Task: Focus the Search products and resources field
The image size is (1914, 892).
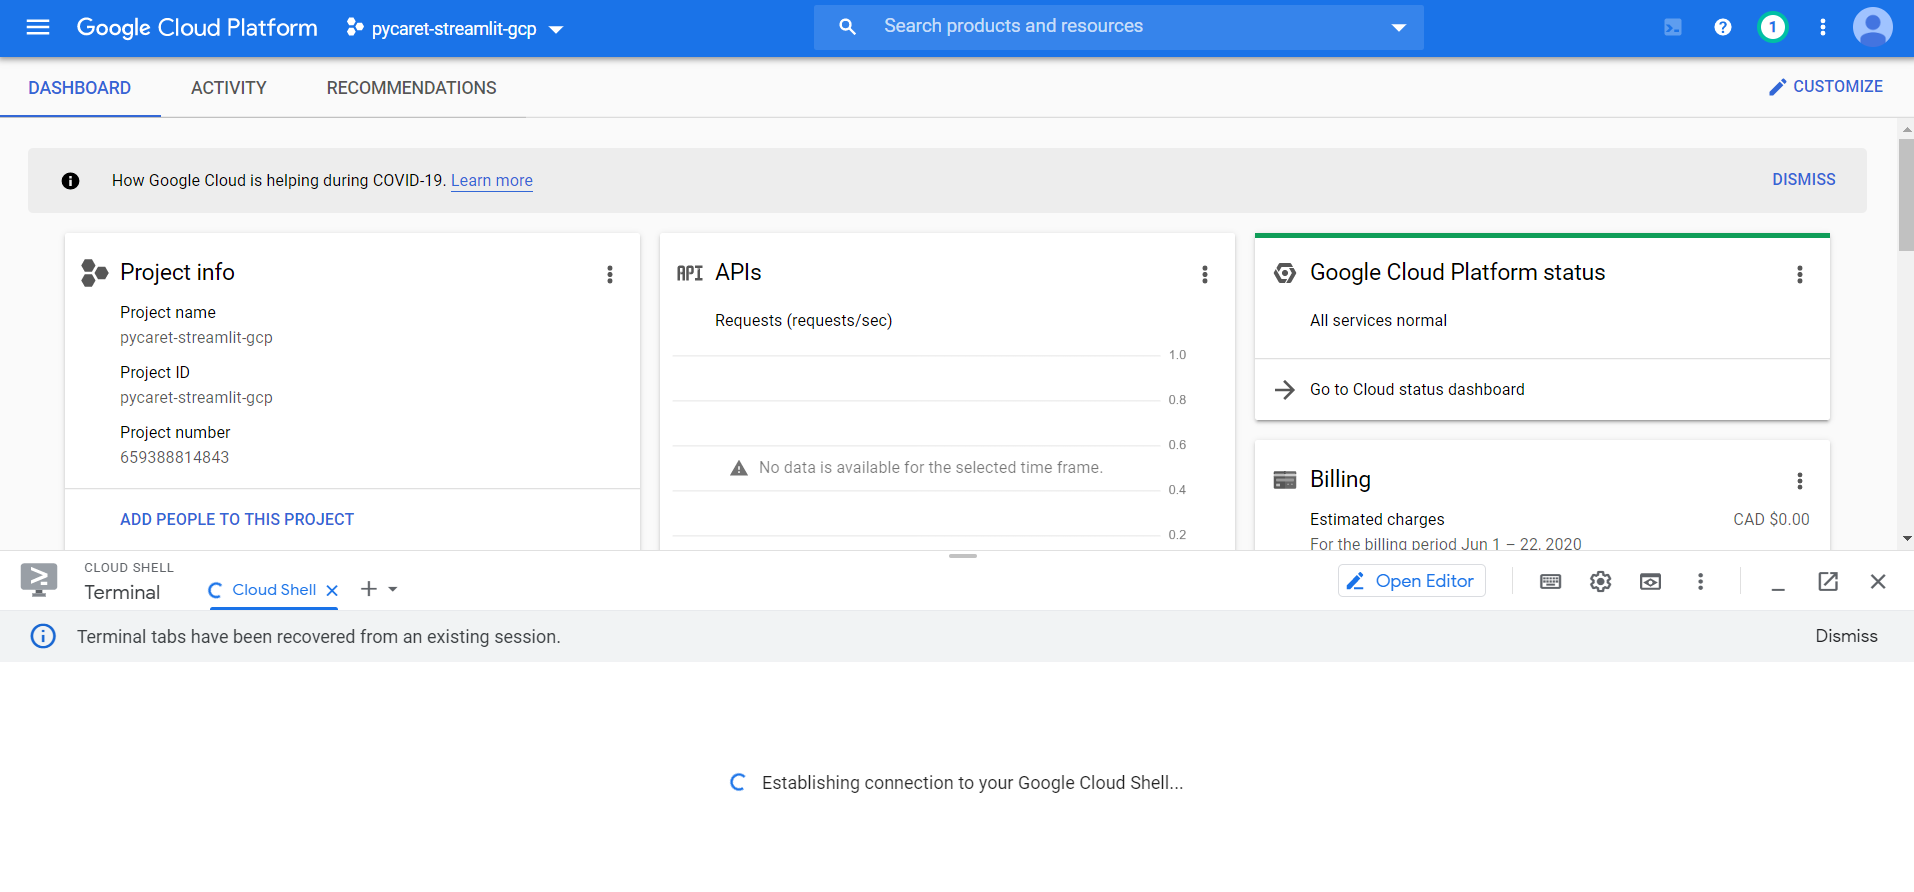Action: pos(1120,27)
